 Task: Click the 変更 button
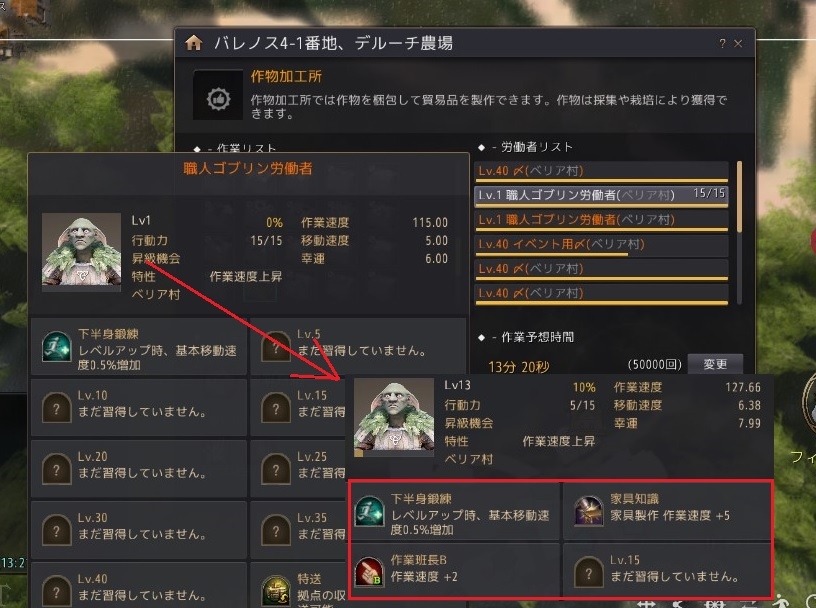(716, 364)
